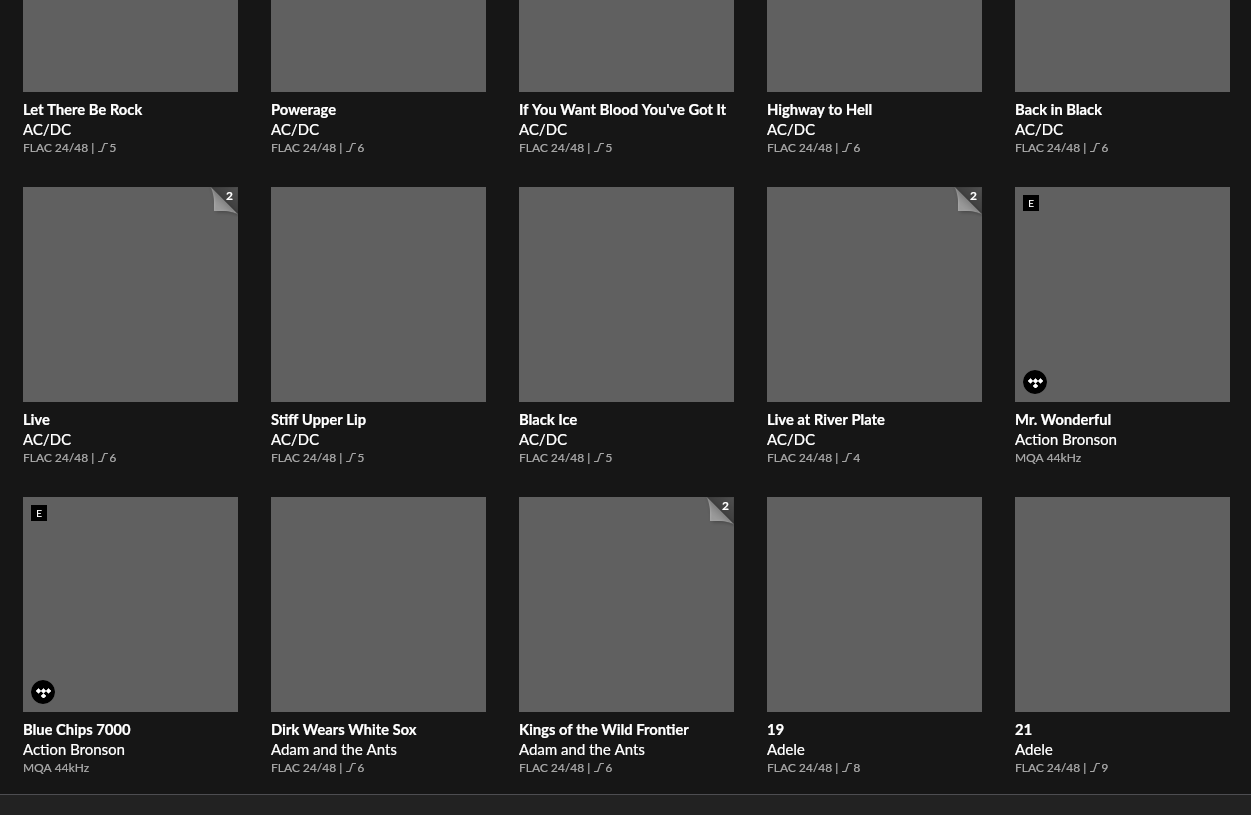1251x815 pixels.
Task: Click FLAC 24/48 format under album 19
Action: [x=799, y=768]
